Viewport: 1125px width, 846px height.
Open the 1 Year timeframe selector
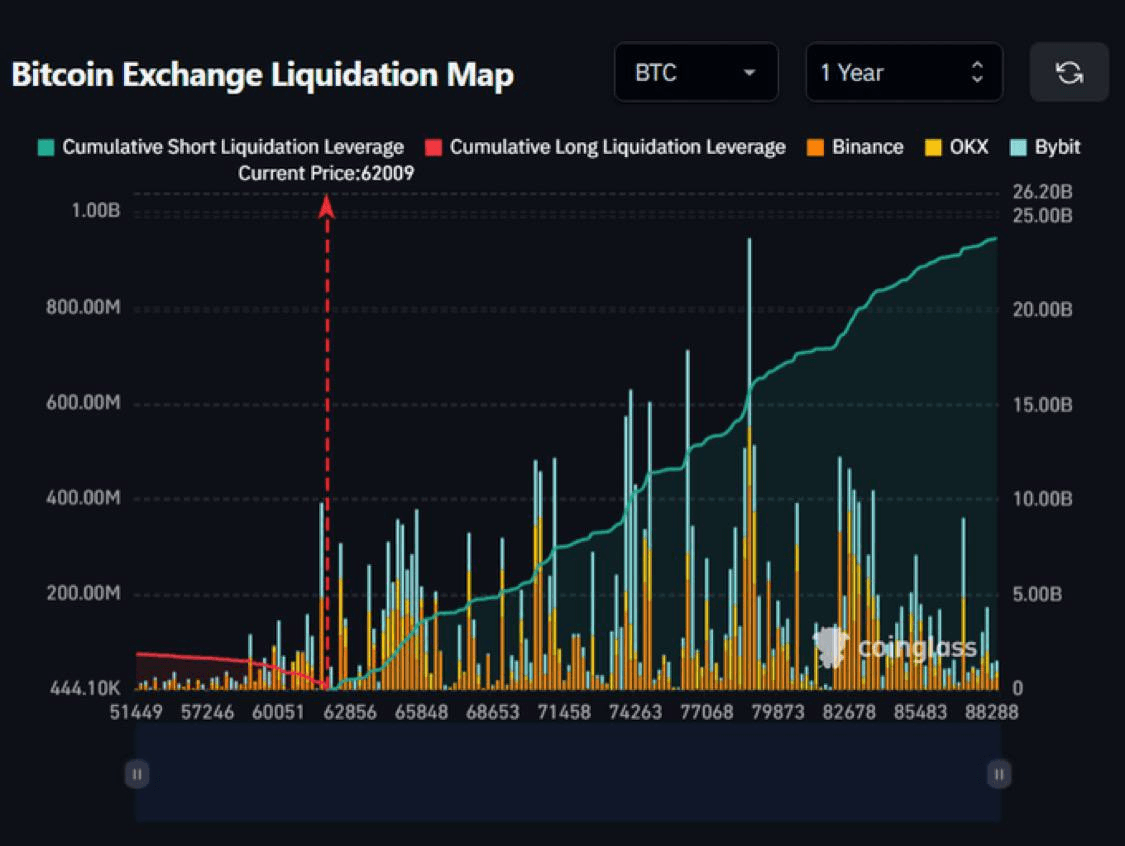[904, 72]
